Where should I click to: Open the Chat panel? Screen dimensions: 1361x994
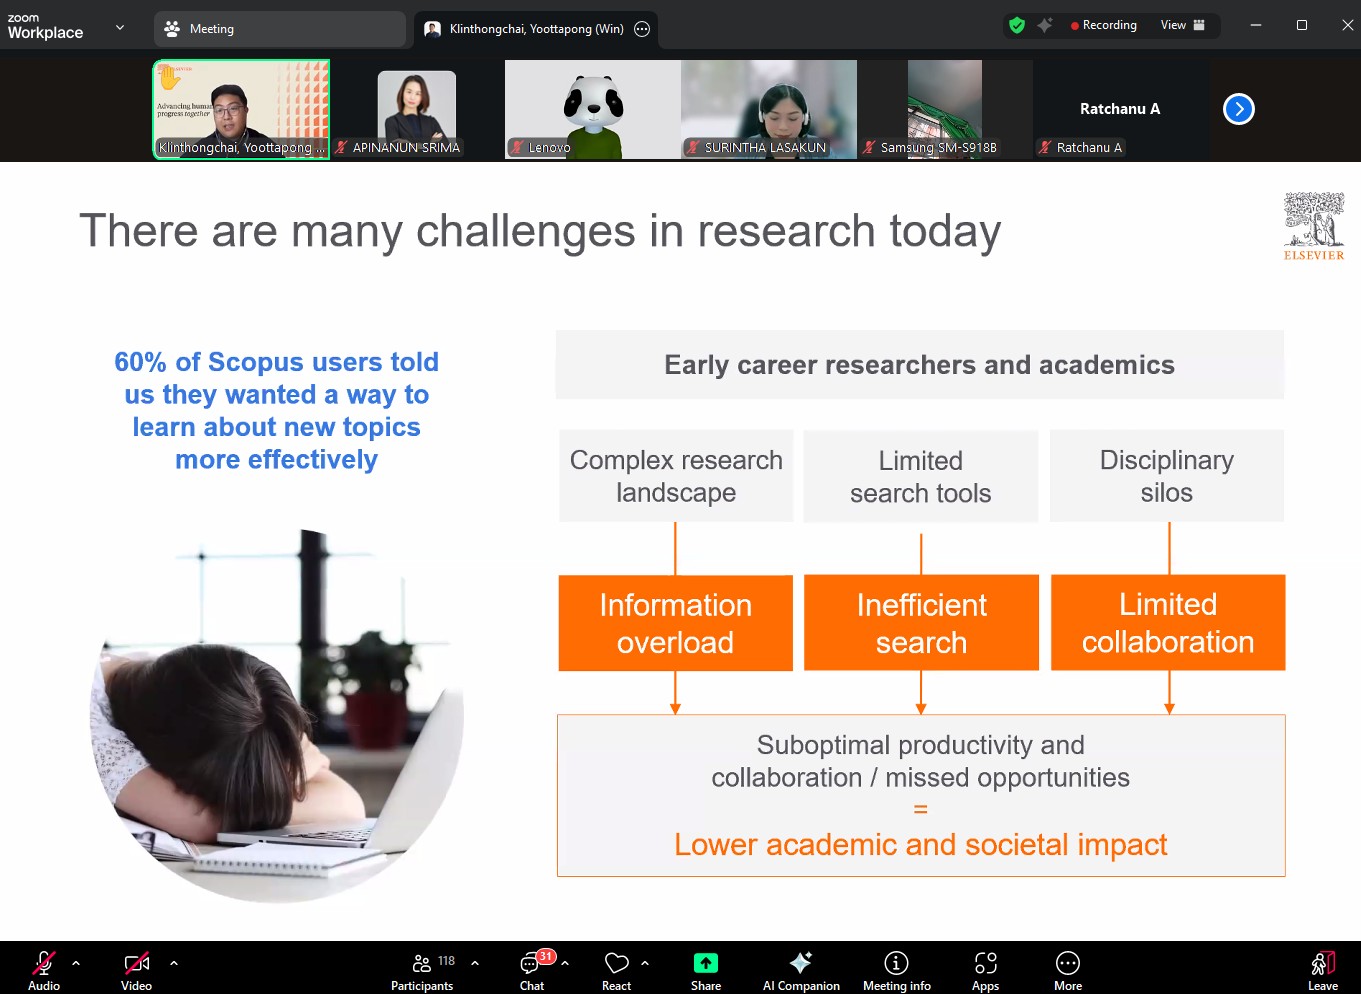point(532,970)
